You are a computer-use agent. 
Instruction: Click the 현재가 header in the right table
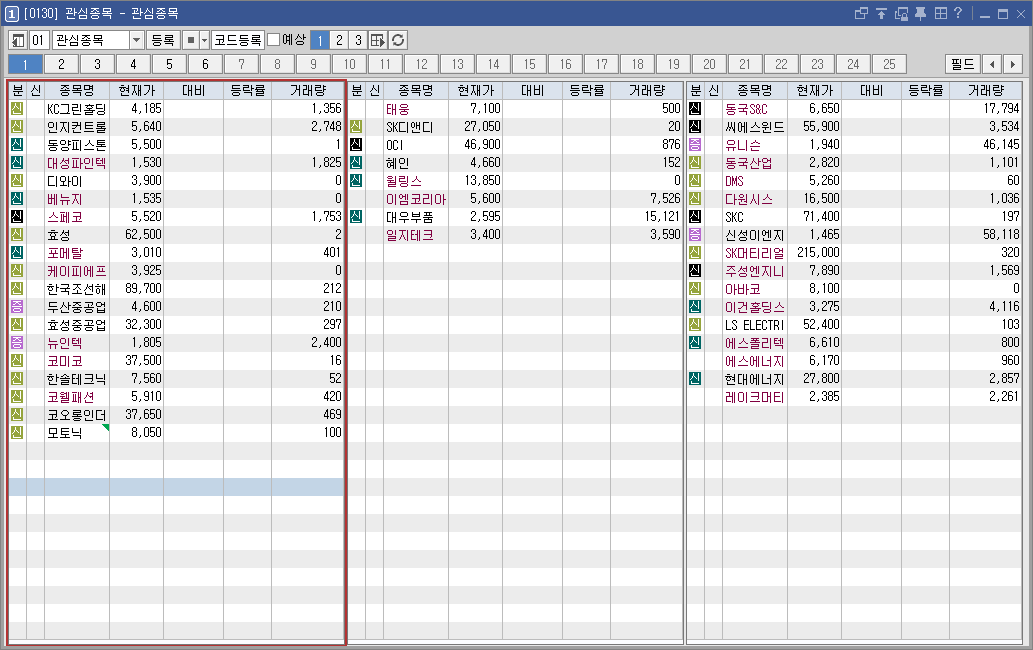814,90
